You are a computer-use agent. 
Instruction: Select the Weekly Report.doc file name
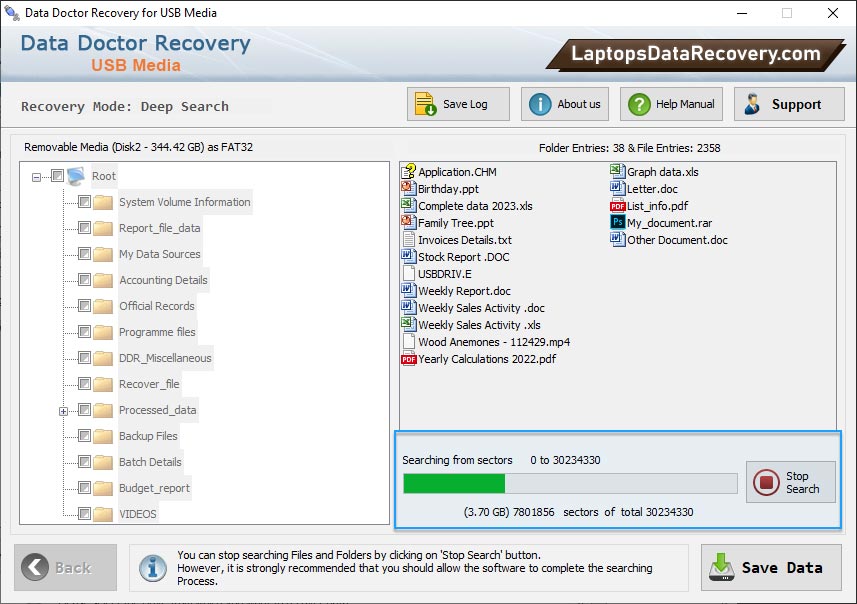click(465, 291)
